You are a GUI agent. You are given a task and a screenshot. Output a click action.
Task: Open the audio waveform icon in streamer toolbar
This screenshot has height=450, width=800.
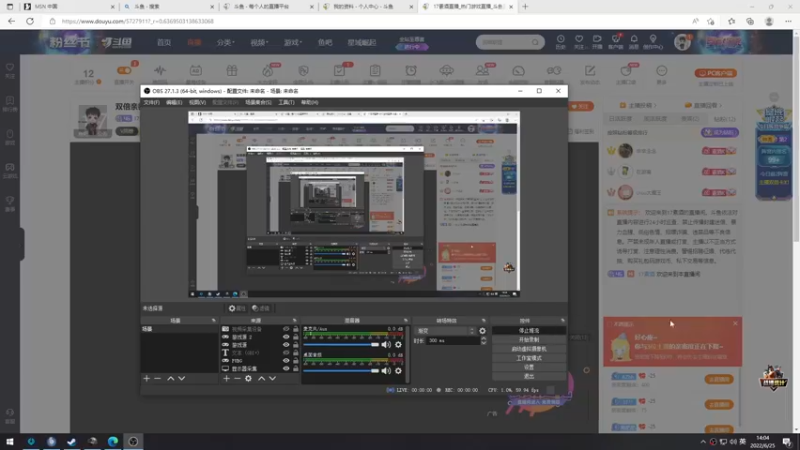coord(160,71)
